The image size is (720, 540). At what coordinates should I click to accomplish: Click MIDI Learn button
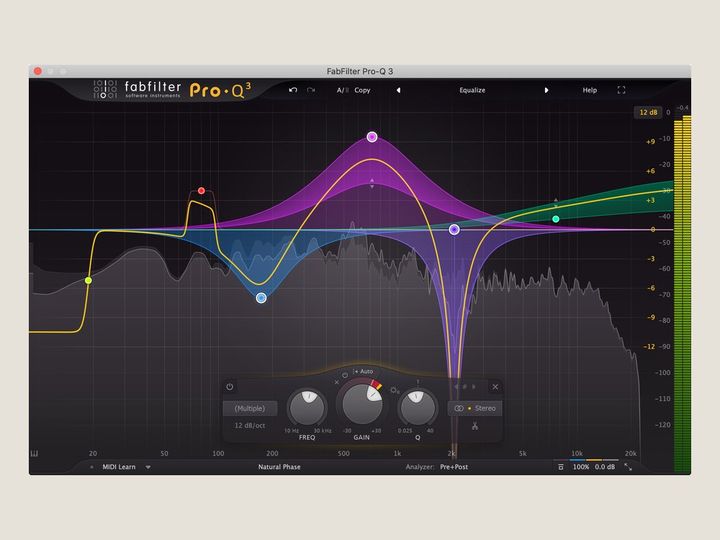pyautogui.click(x=118, y=467)
